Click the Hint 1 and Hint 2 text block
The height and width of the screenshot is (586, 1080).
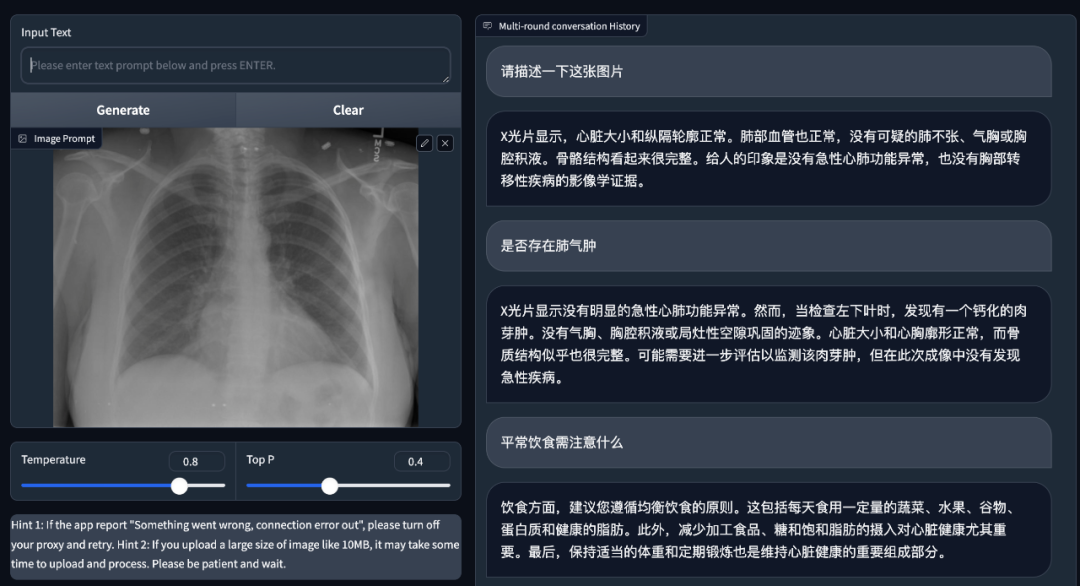click(x=236, y=544)
